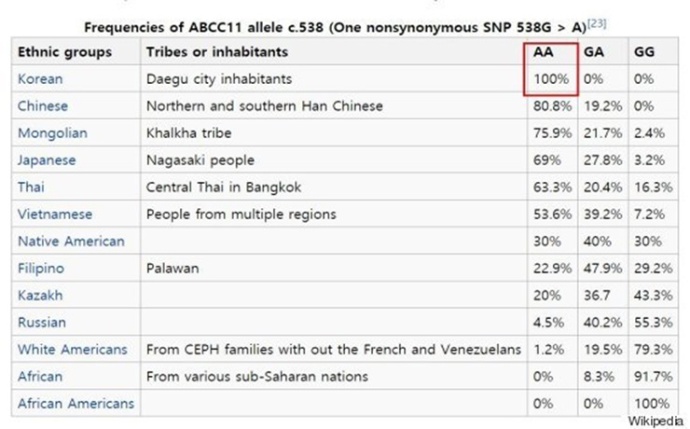Click the Khalkha tribe cell
The height and width of the screenshot is (429, 690).
pos(194,132)
